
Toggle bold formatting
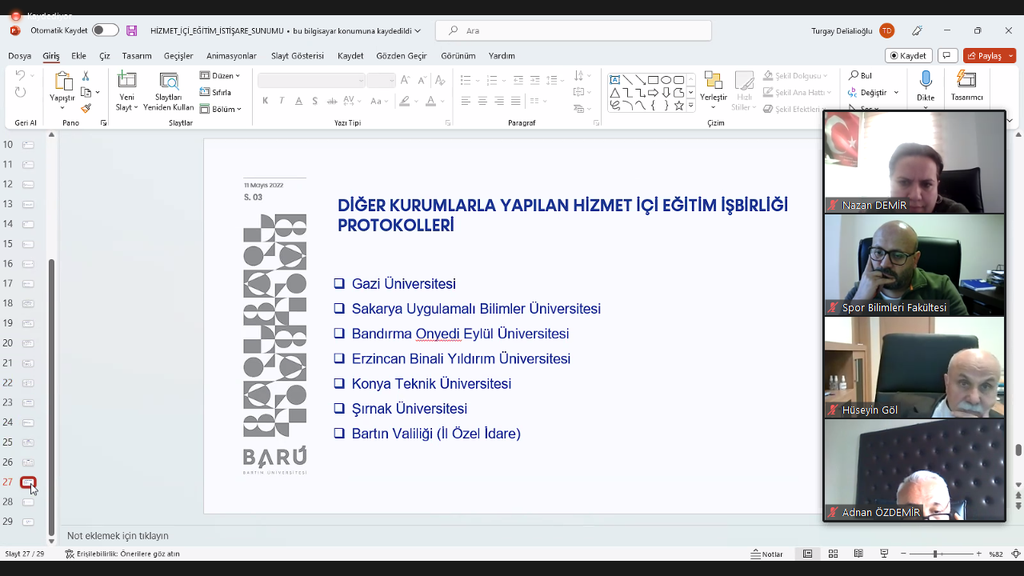pyautogui.click(x=265, y=101)
